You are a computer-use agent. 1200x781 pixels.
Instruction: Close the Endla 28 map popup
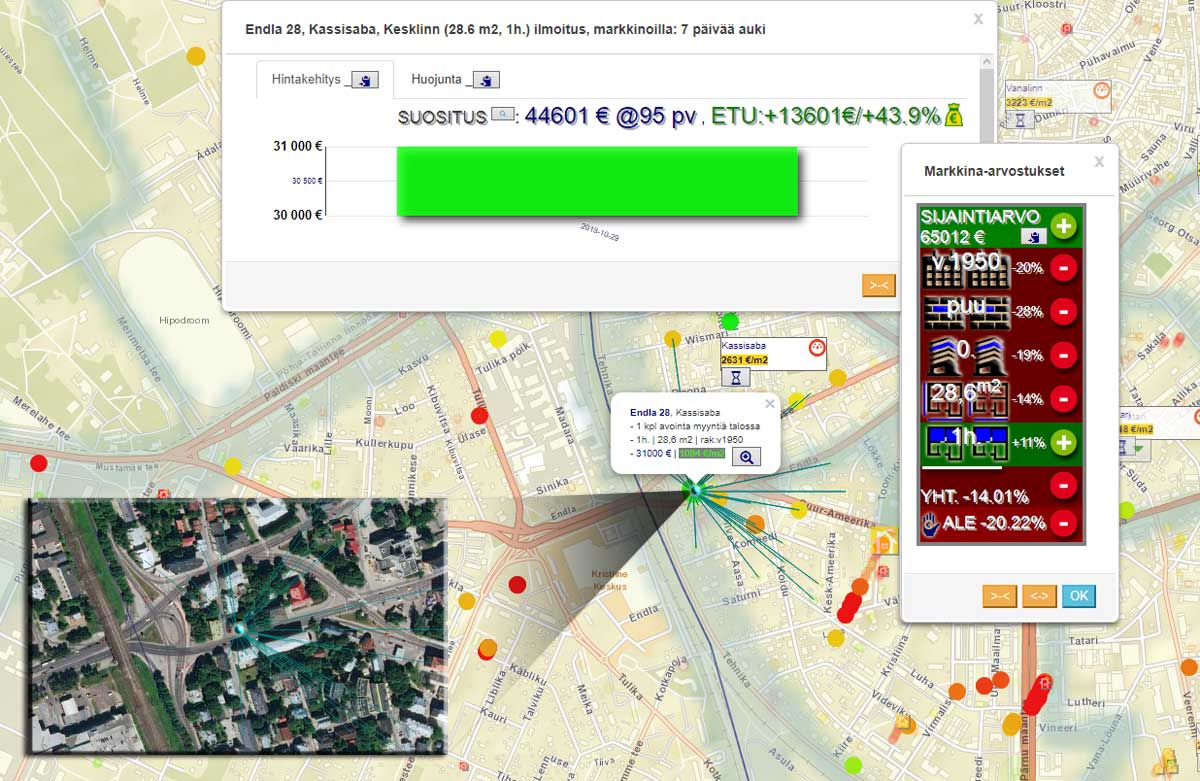click(x=769, y=404)
